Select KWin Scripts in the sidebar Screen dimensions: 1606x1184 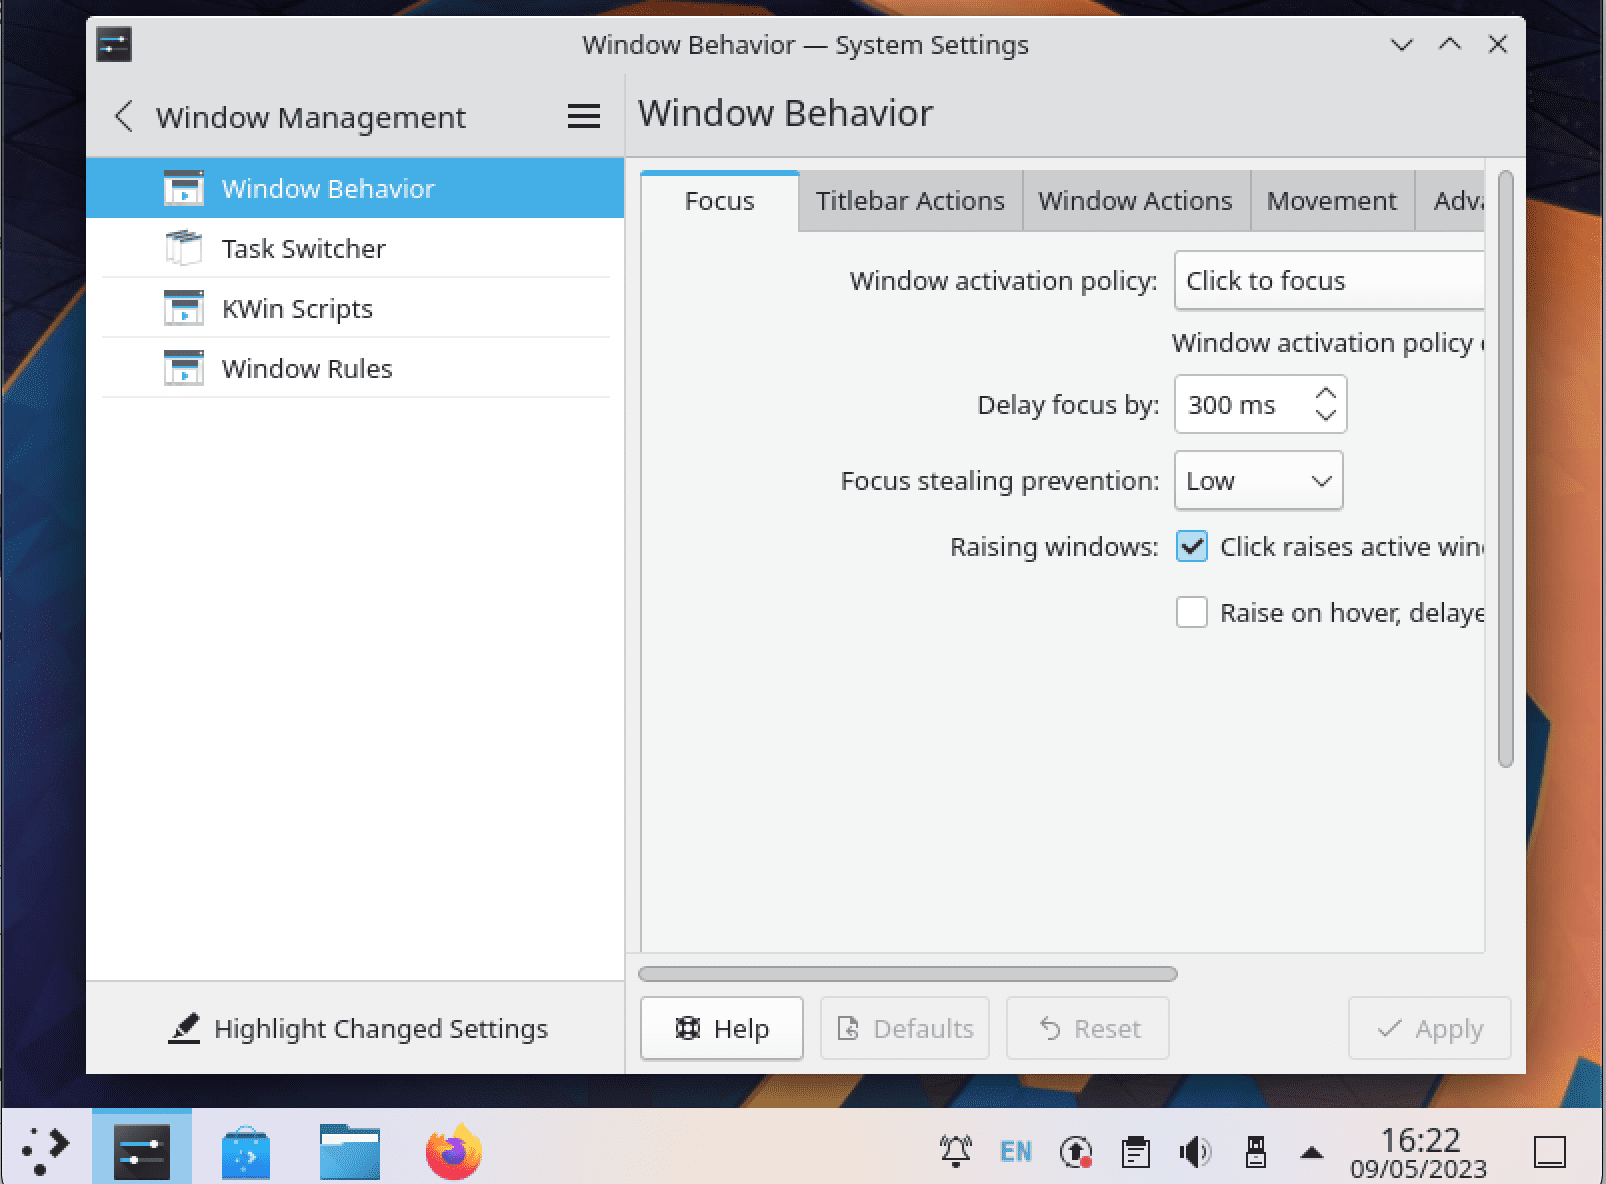(355, 309)
